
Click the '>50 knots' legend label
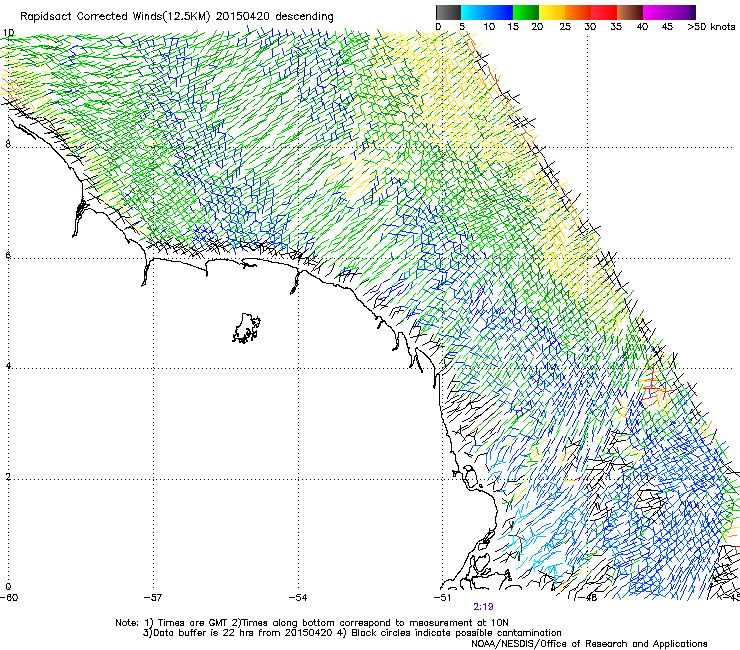pos(711,27)
